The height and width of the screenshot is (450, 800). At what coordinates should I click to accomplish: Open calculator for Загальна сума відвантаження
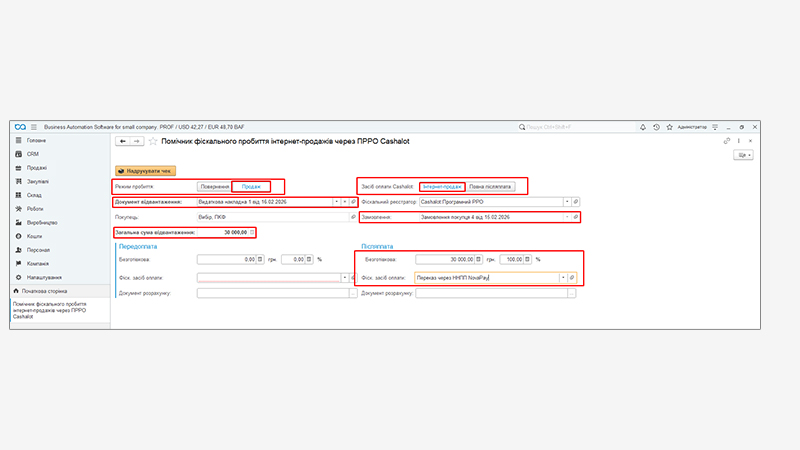click(252, 232)
